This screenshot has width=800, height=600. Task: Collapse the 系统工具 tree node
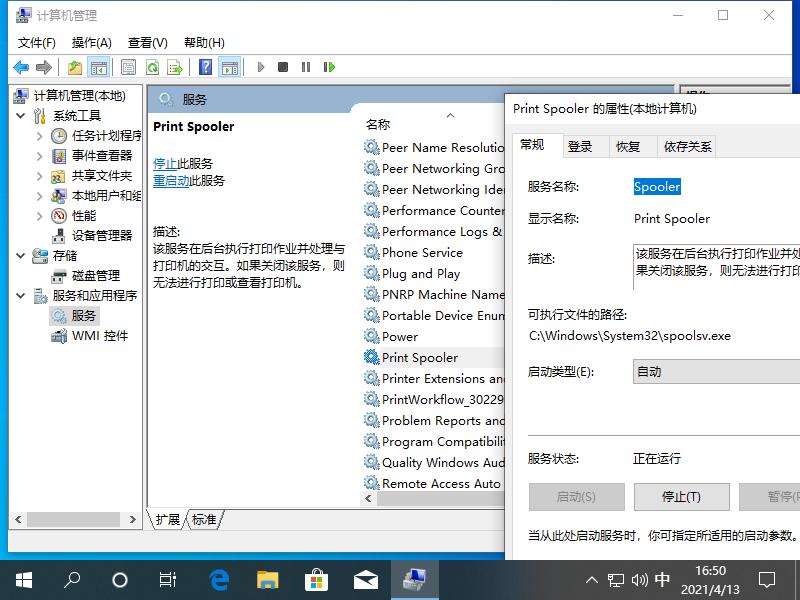point(20,116)
